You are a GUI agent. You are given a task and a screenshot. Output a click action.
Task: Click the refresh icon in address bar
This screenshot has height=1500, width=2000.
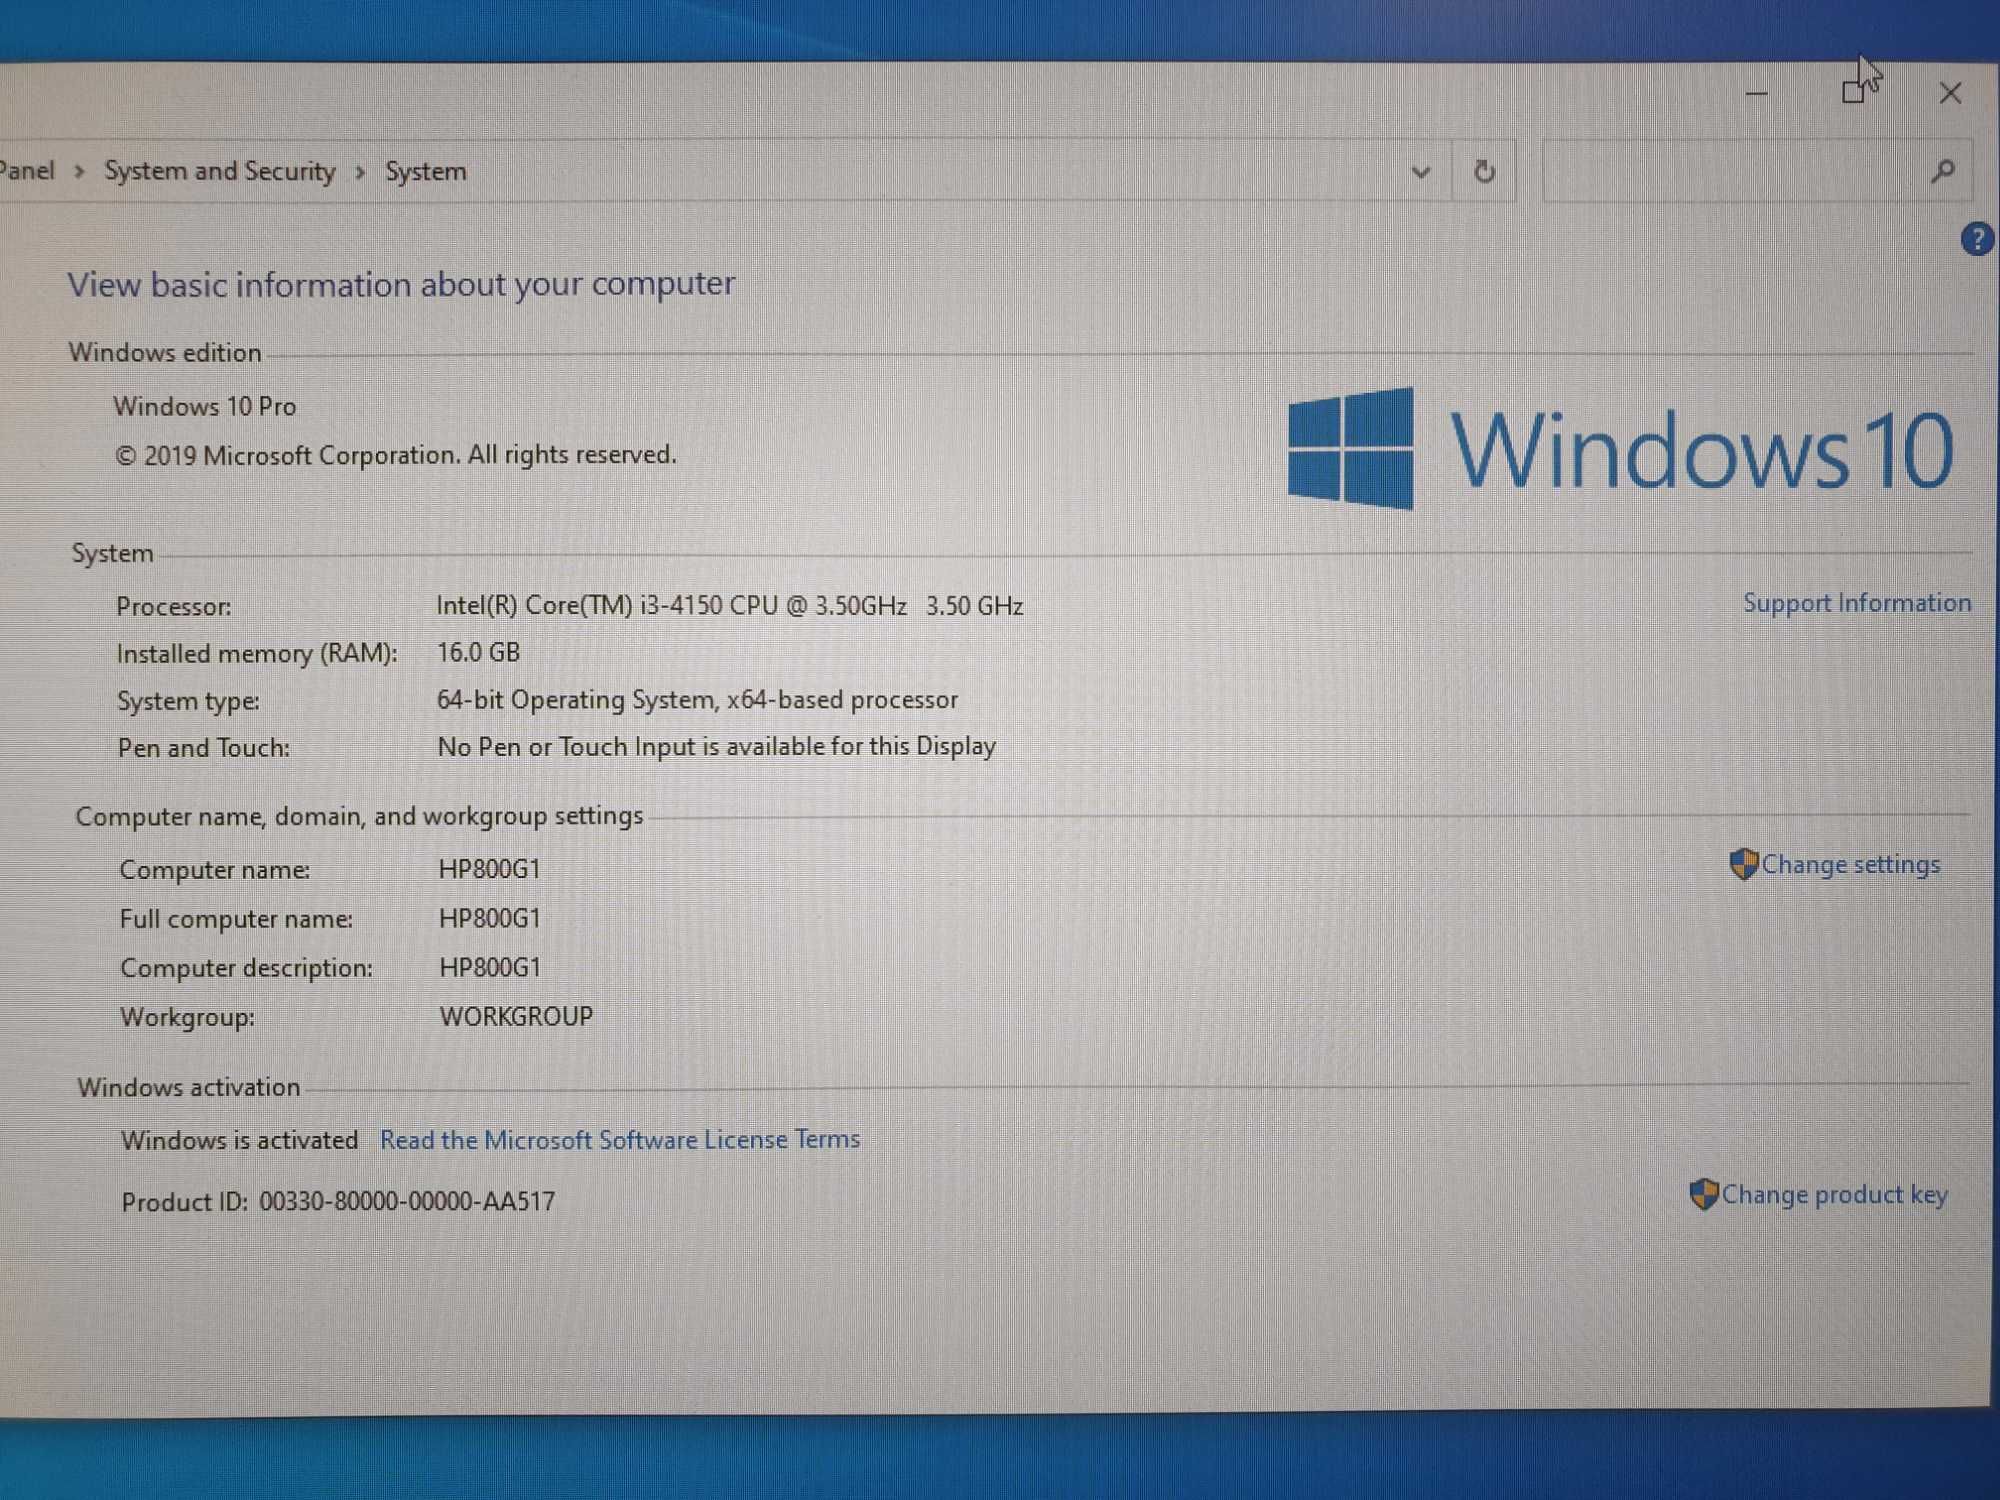[x=1484, y=171]
